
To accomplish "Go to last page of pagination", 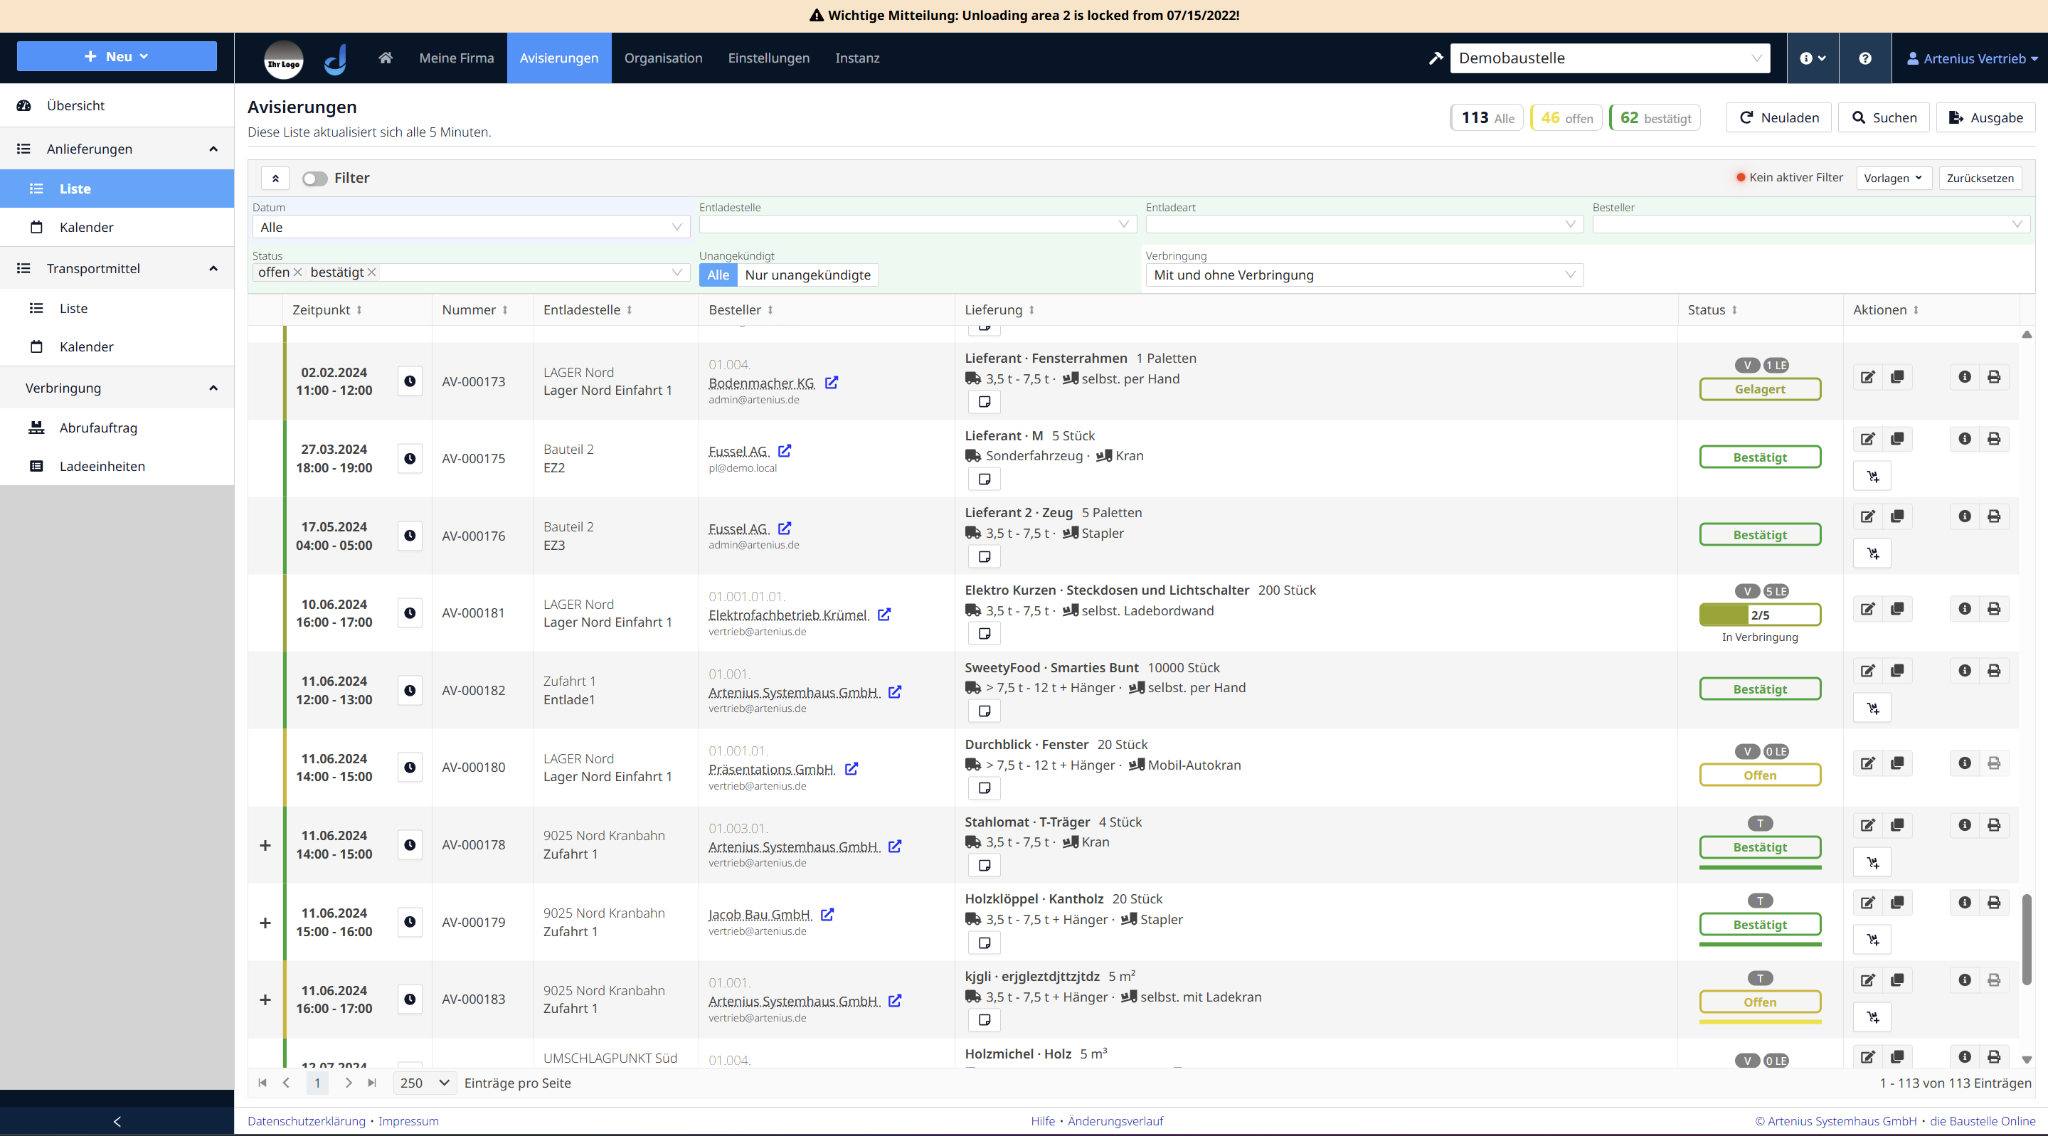I will coord(372,1083).
